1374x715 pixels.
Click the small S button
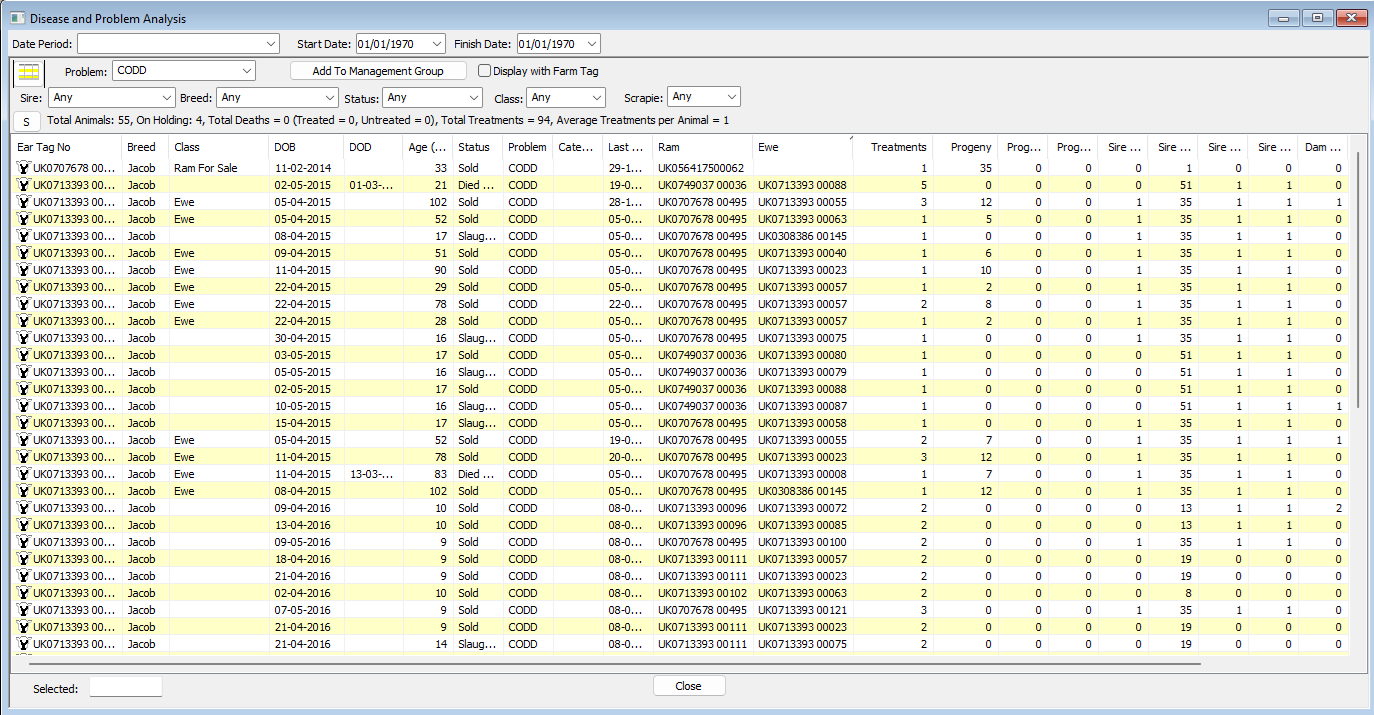tap(27, 121)
